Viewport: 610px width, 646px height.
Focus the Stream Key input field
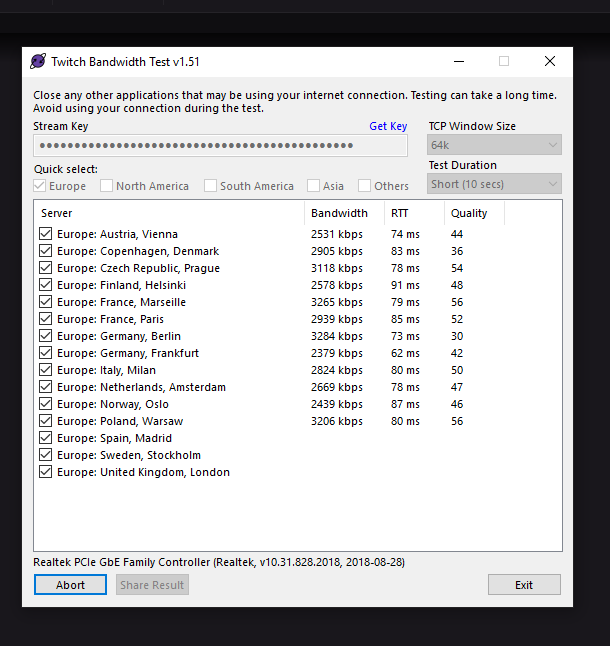[220, 145]
